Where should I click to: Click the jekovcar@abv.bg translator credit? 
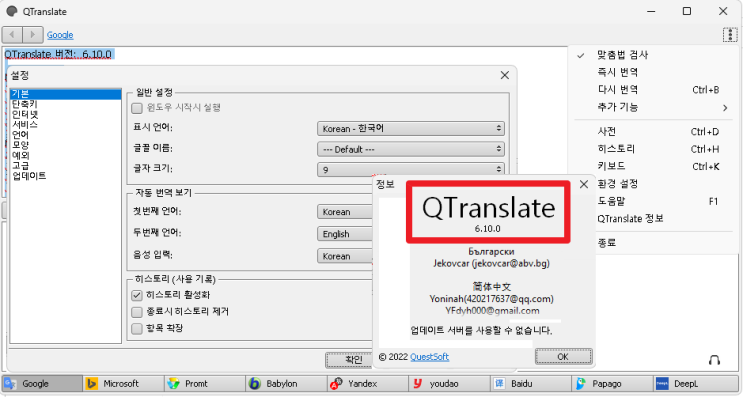[x=491, y=263]
